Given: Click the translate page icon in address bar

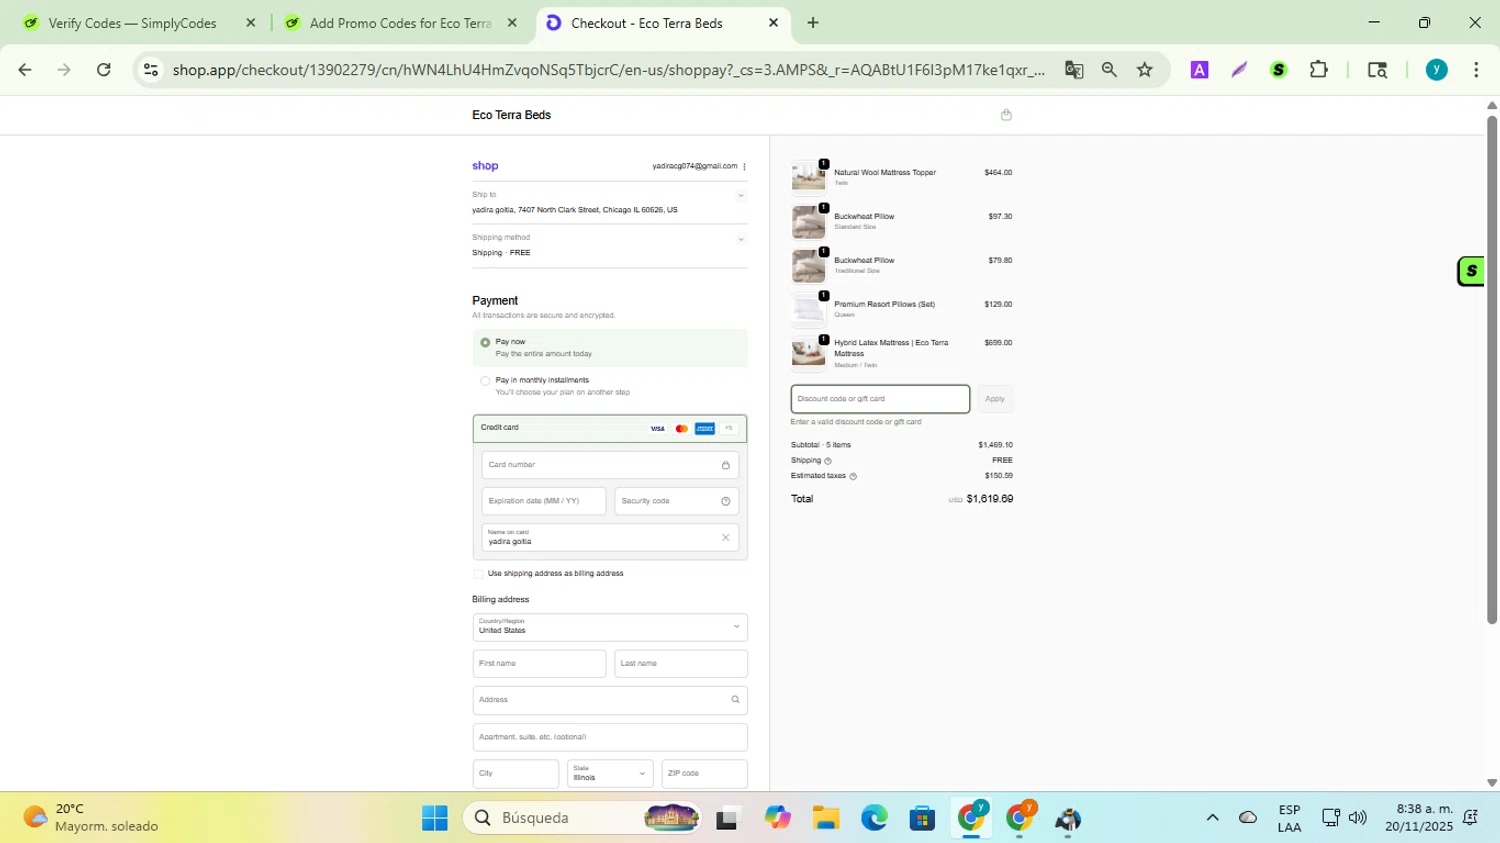Looking at the screenshot, I should click(1074, 70).
